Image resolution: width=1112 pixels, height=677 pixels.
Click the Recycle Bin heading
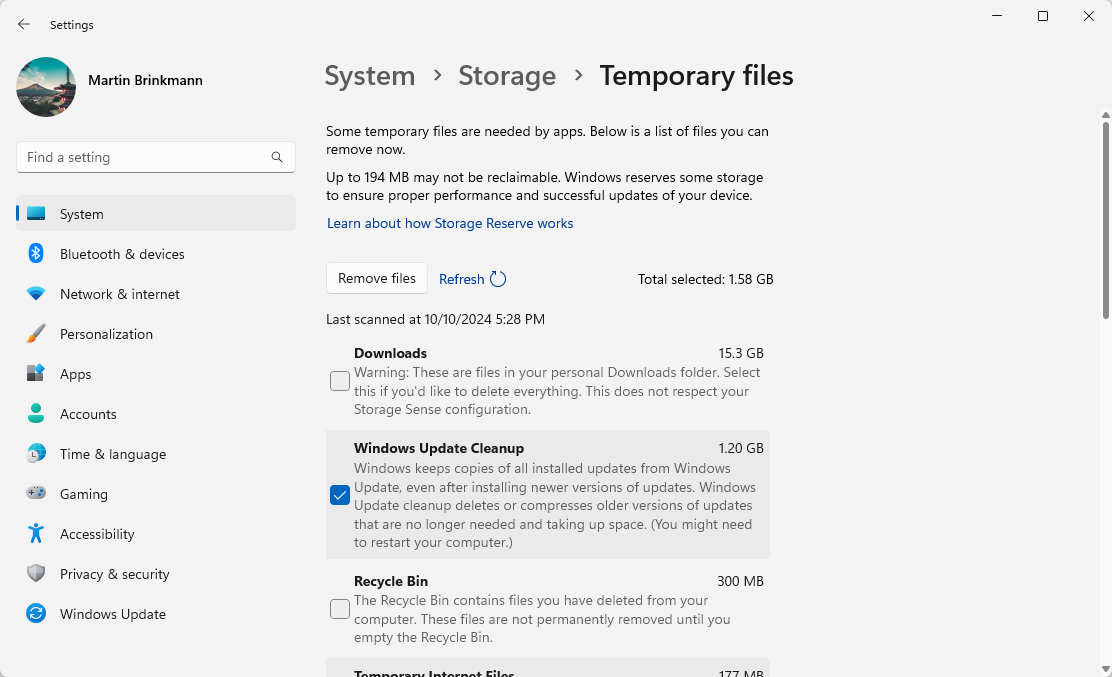(x=391, y=581)
